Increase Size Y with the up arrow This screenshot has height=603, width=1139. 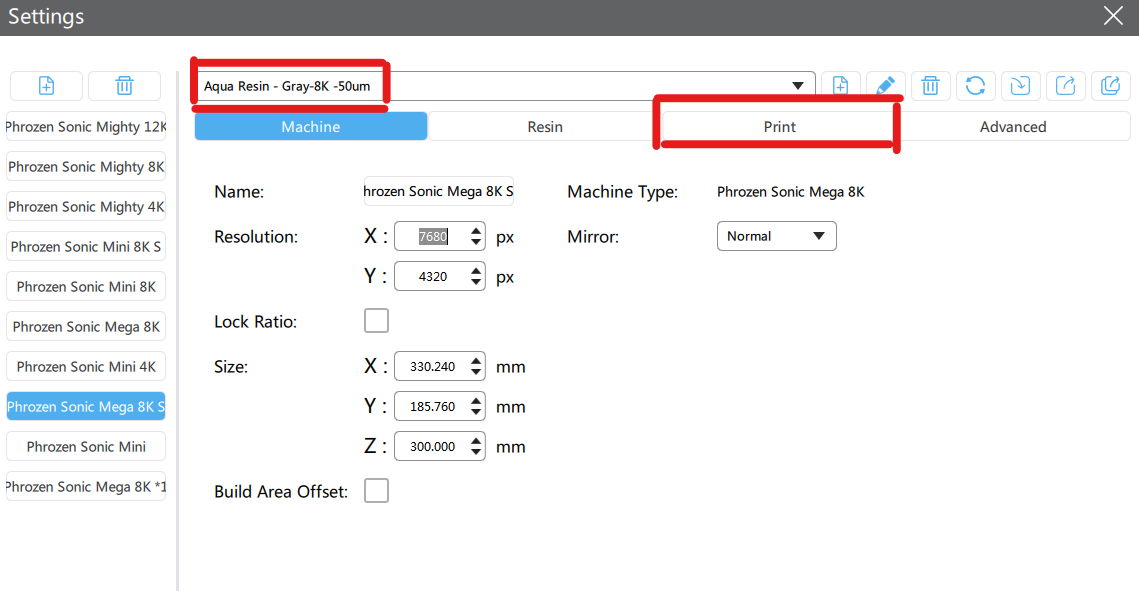pos(476,400)
